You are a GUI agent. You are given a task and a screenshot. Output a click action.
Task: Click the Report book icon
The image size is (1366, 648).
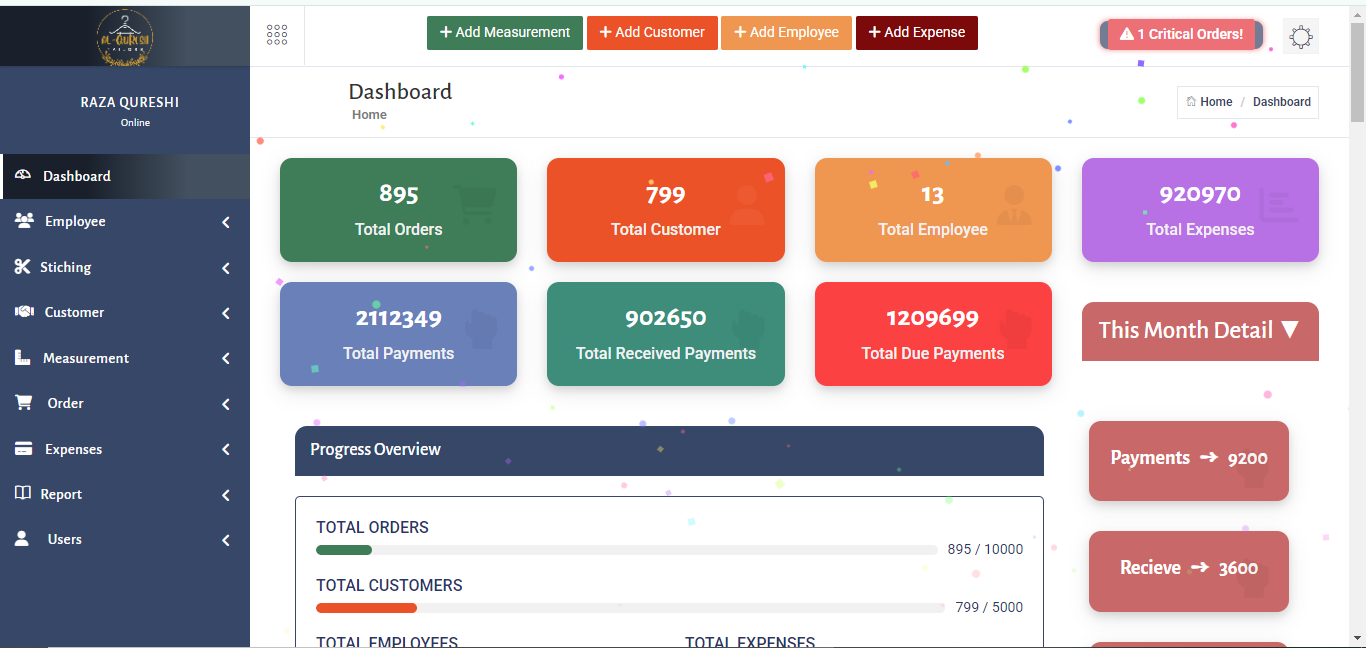[x=23, y=494]
